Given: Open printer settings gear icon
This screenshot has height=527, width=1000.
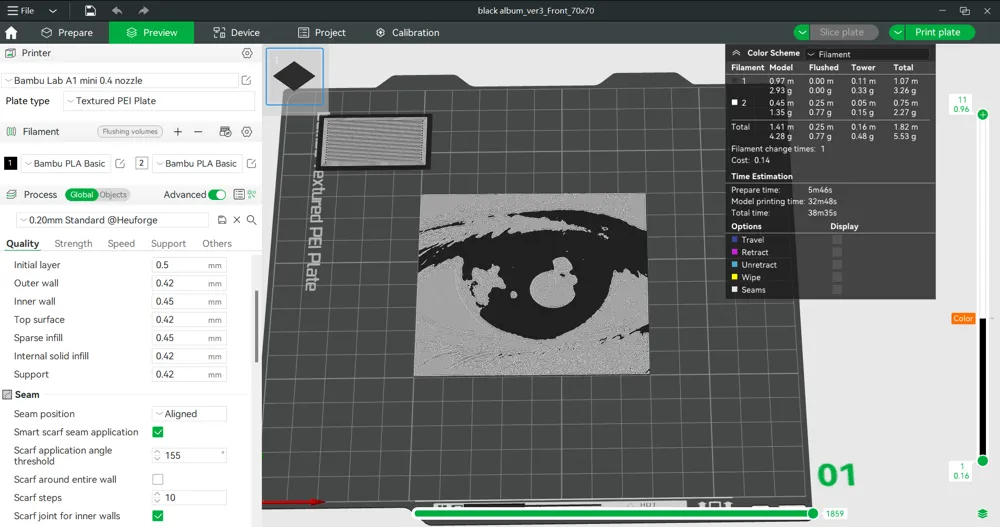Looking at the screenshot, I should [247, 53].
